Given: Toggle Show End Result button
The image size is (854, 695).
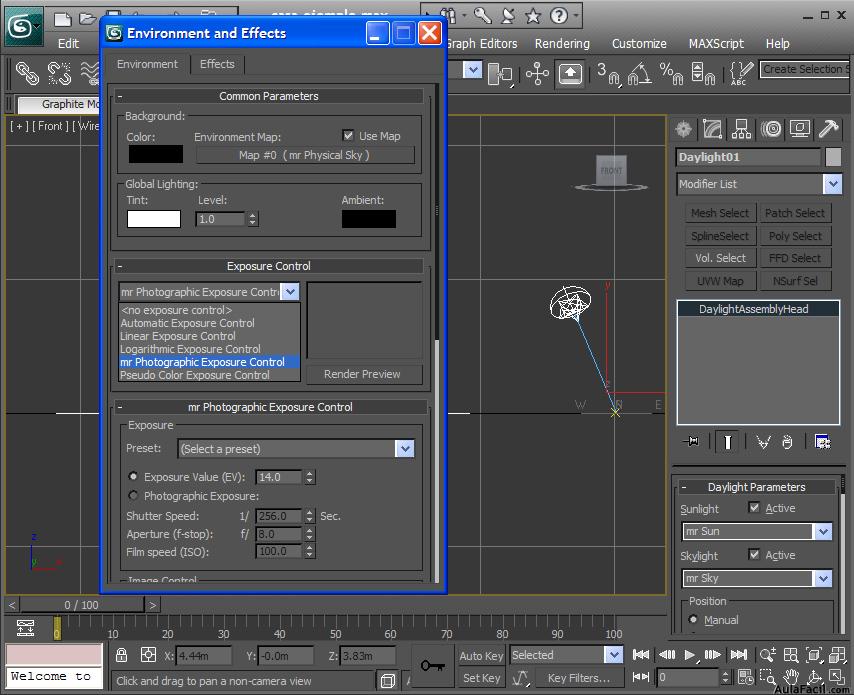Looking at the screenshot, I should pos(728,441).
